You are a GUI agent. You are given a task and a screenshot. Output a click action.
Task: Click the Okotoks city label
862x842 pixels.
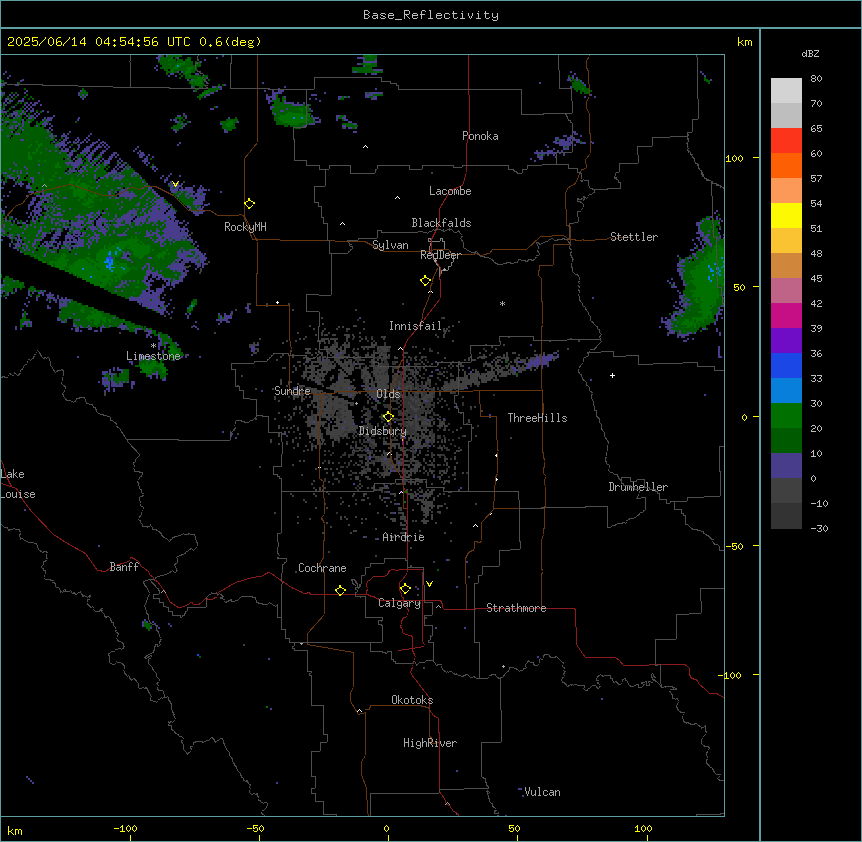point(412,700)
